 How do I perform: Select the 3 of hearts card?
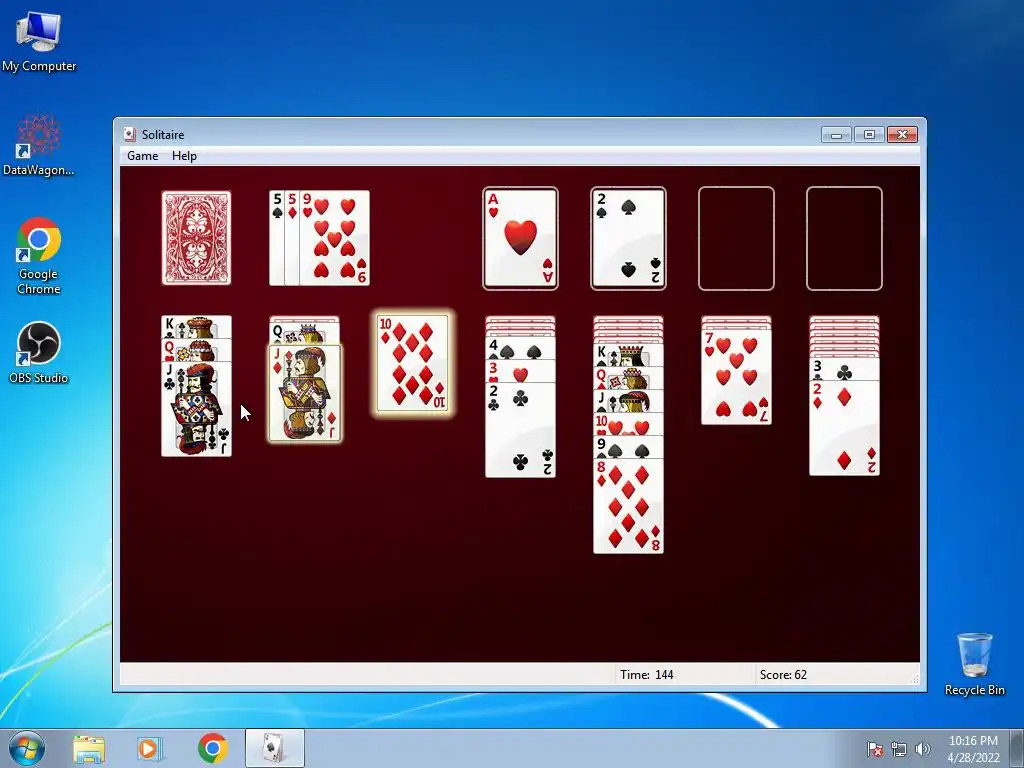pyautogui.click(x=520, y=371)
